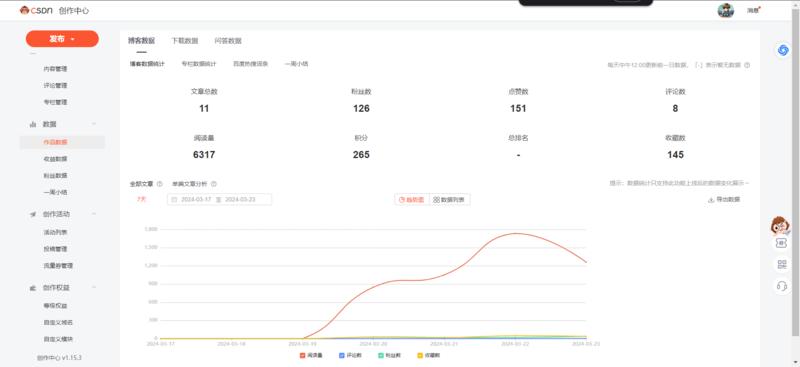Click the 阅读量 value 6317
800x367 pixels.
point(204,155)
